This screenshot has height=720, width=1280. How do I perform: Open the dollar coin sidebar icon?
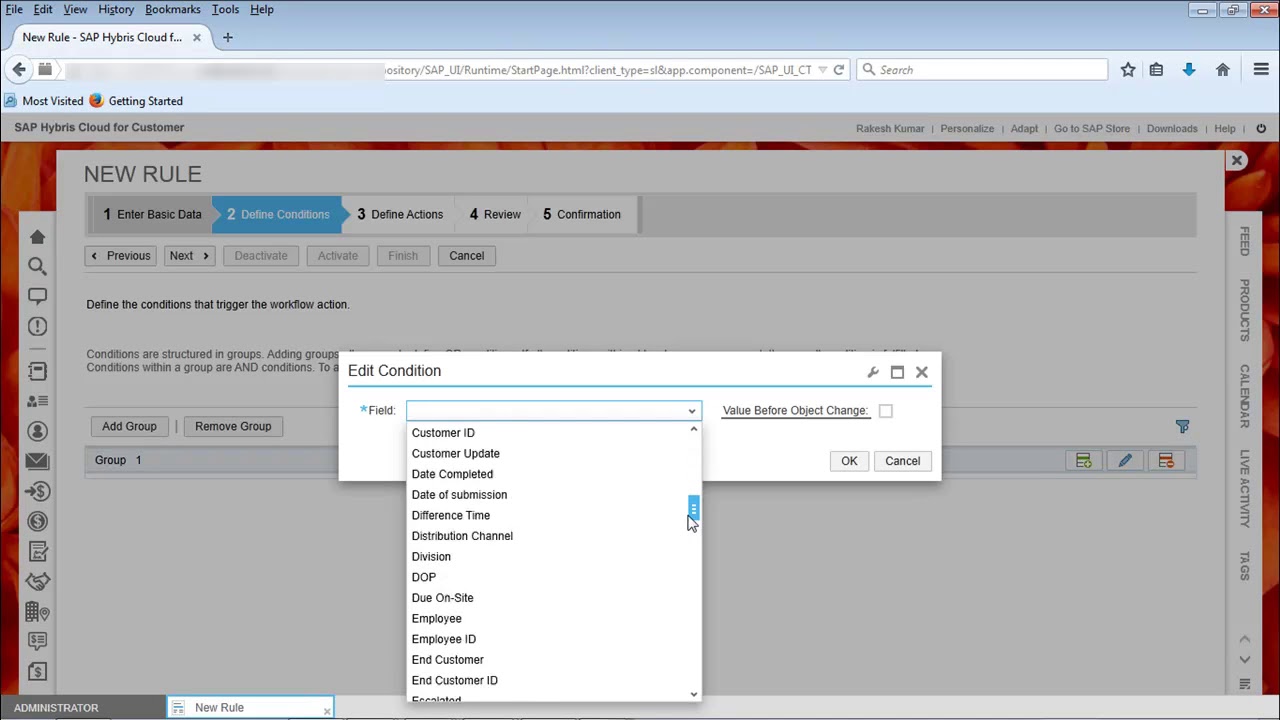click(x=37, y=521)
